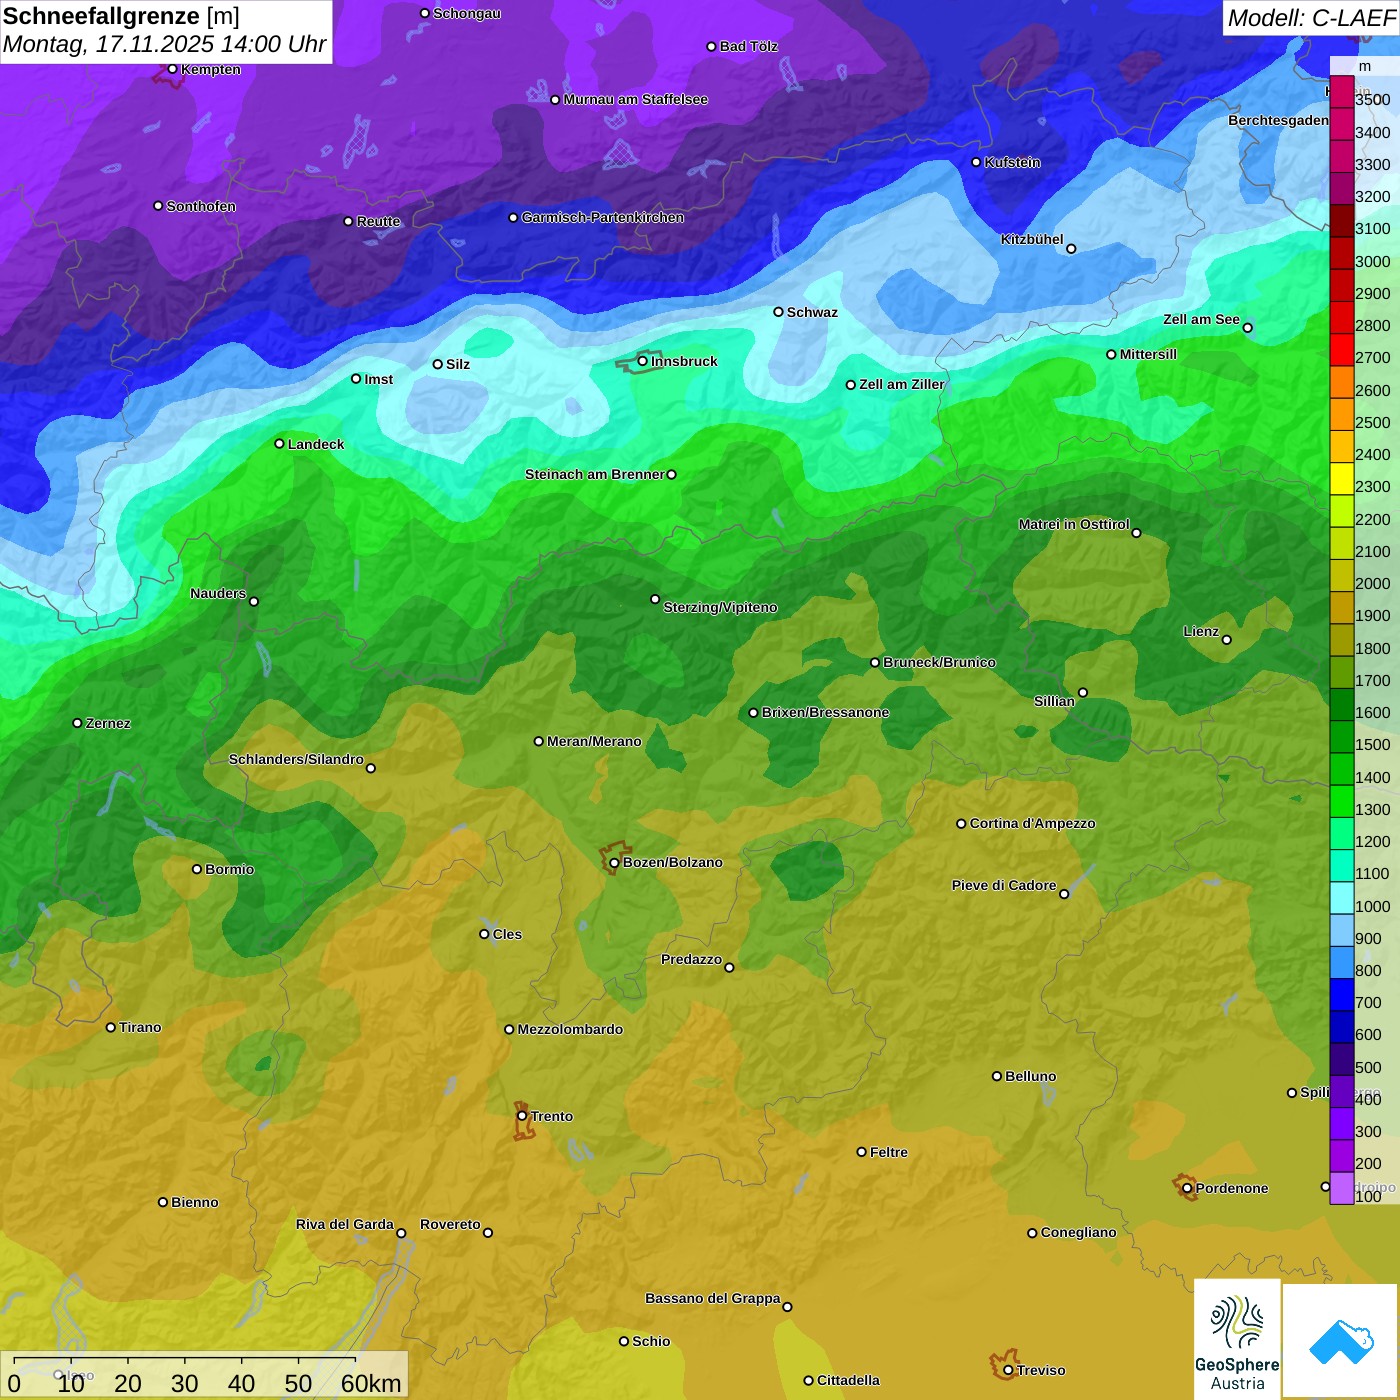This screenshot has width=1400, height=1400.
Task: Click the legend value '2000'
Action: click(1373, 584)
